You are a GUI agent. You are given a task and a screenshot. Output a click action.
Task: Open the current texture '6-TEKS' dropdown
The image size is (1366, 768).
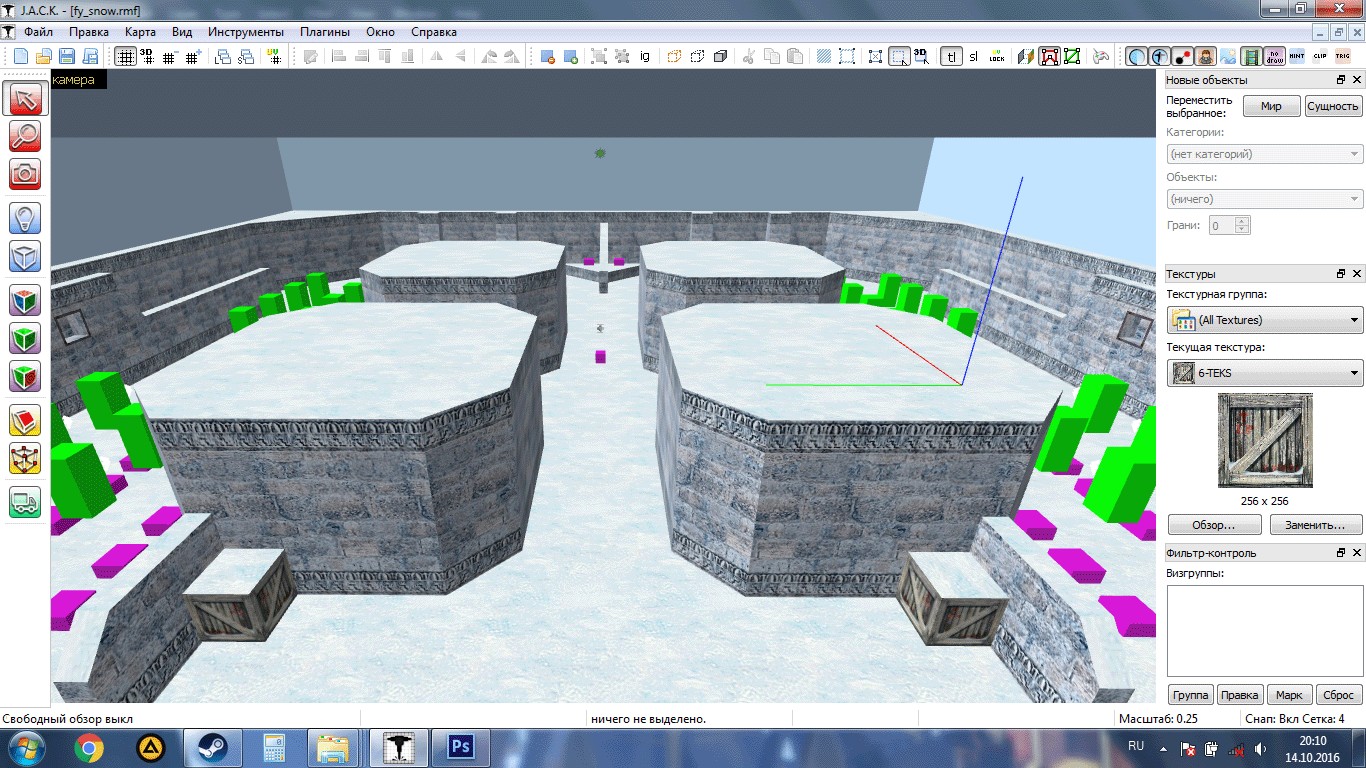1352,372
